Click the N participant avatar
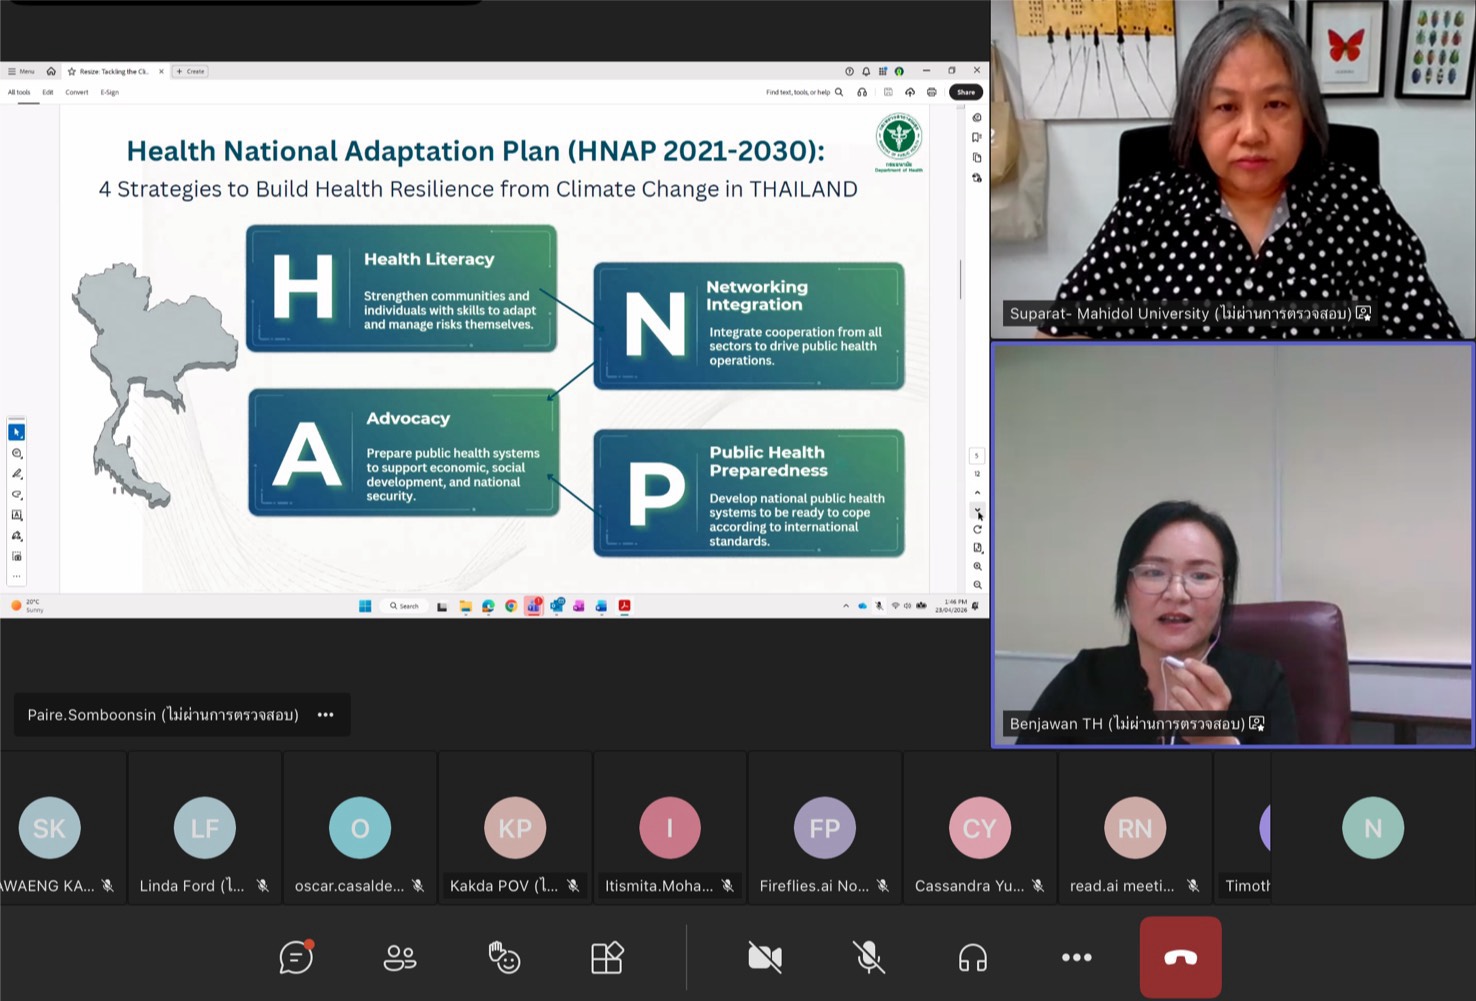The height and width of the screenshot is (1001, 1476). (1373, 828)
